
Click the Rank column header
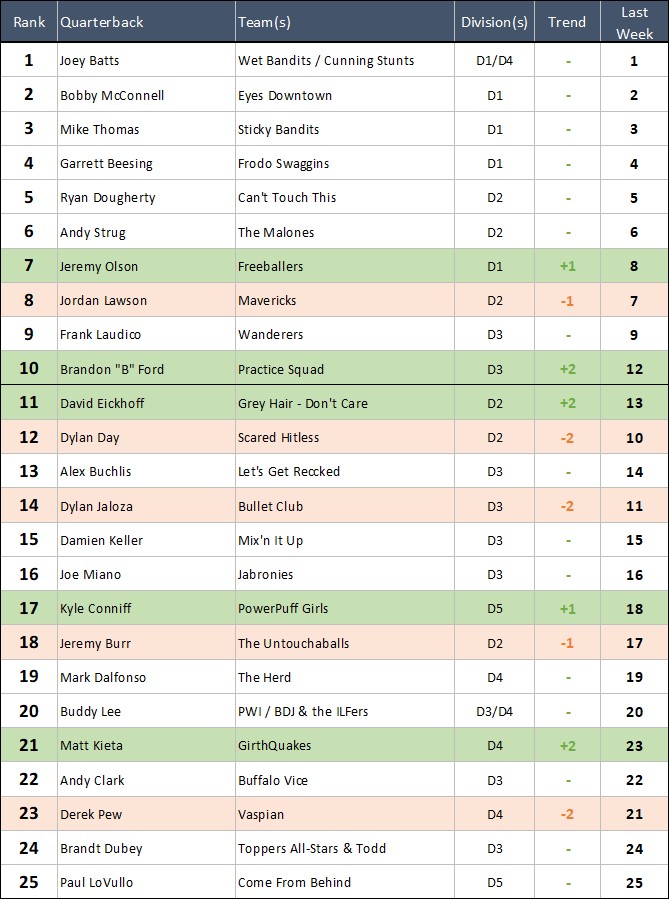click(28, 22)
